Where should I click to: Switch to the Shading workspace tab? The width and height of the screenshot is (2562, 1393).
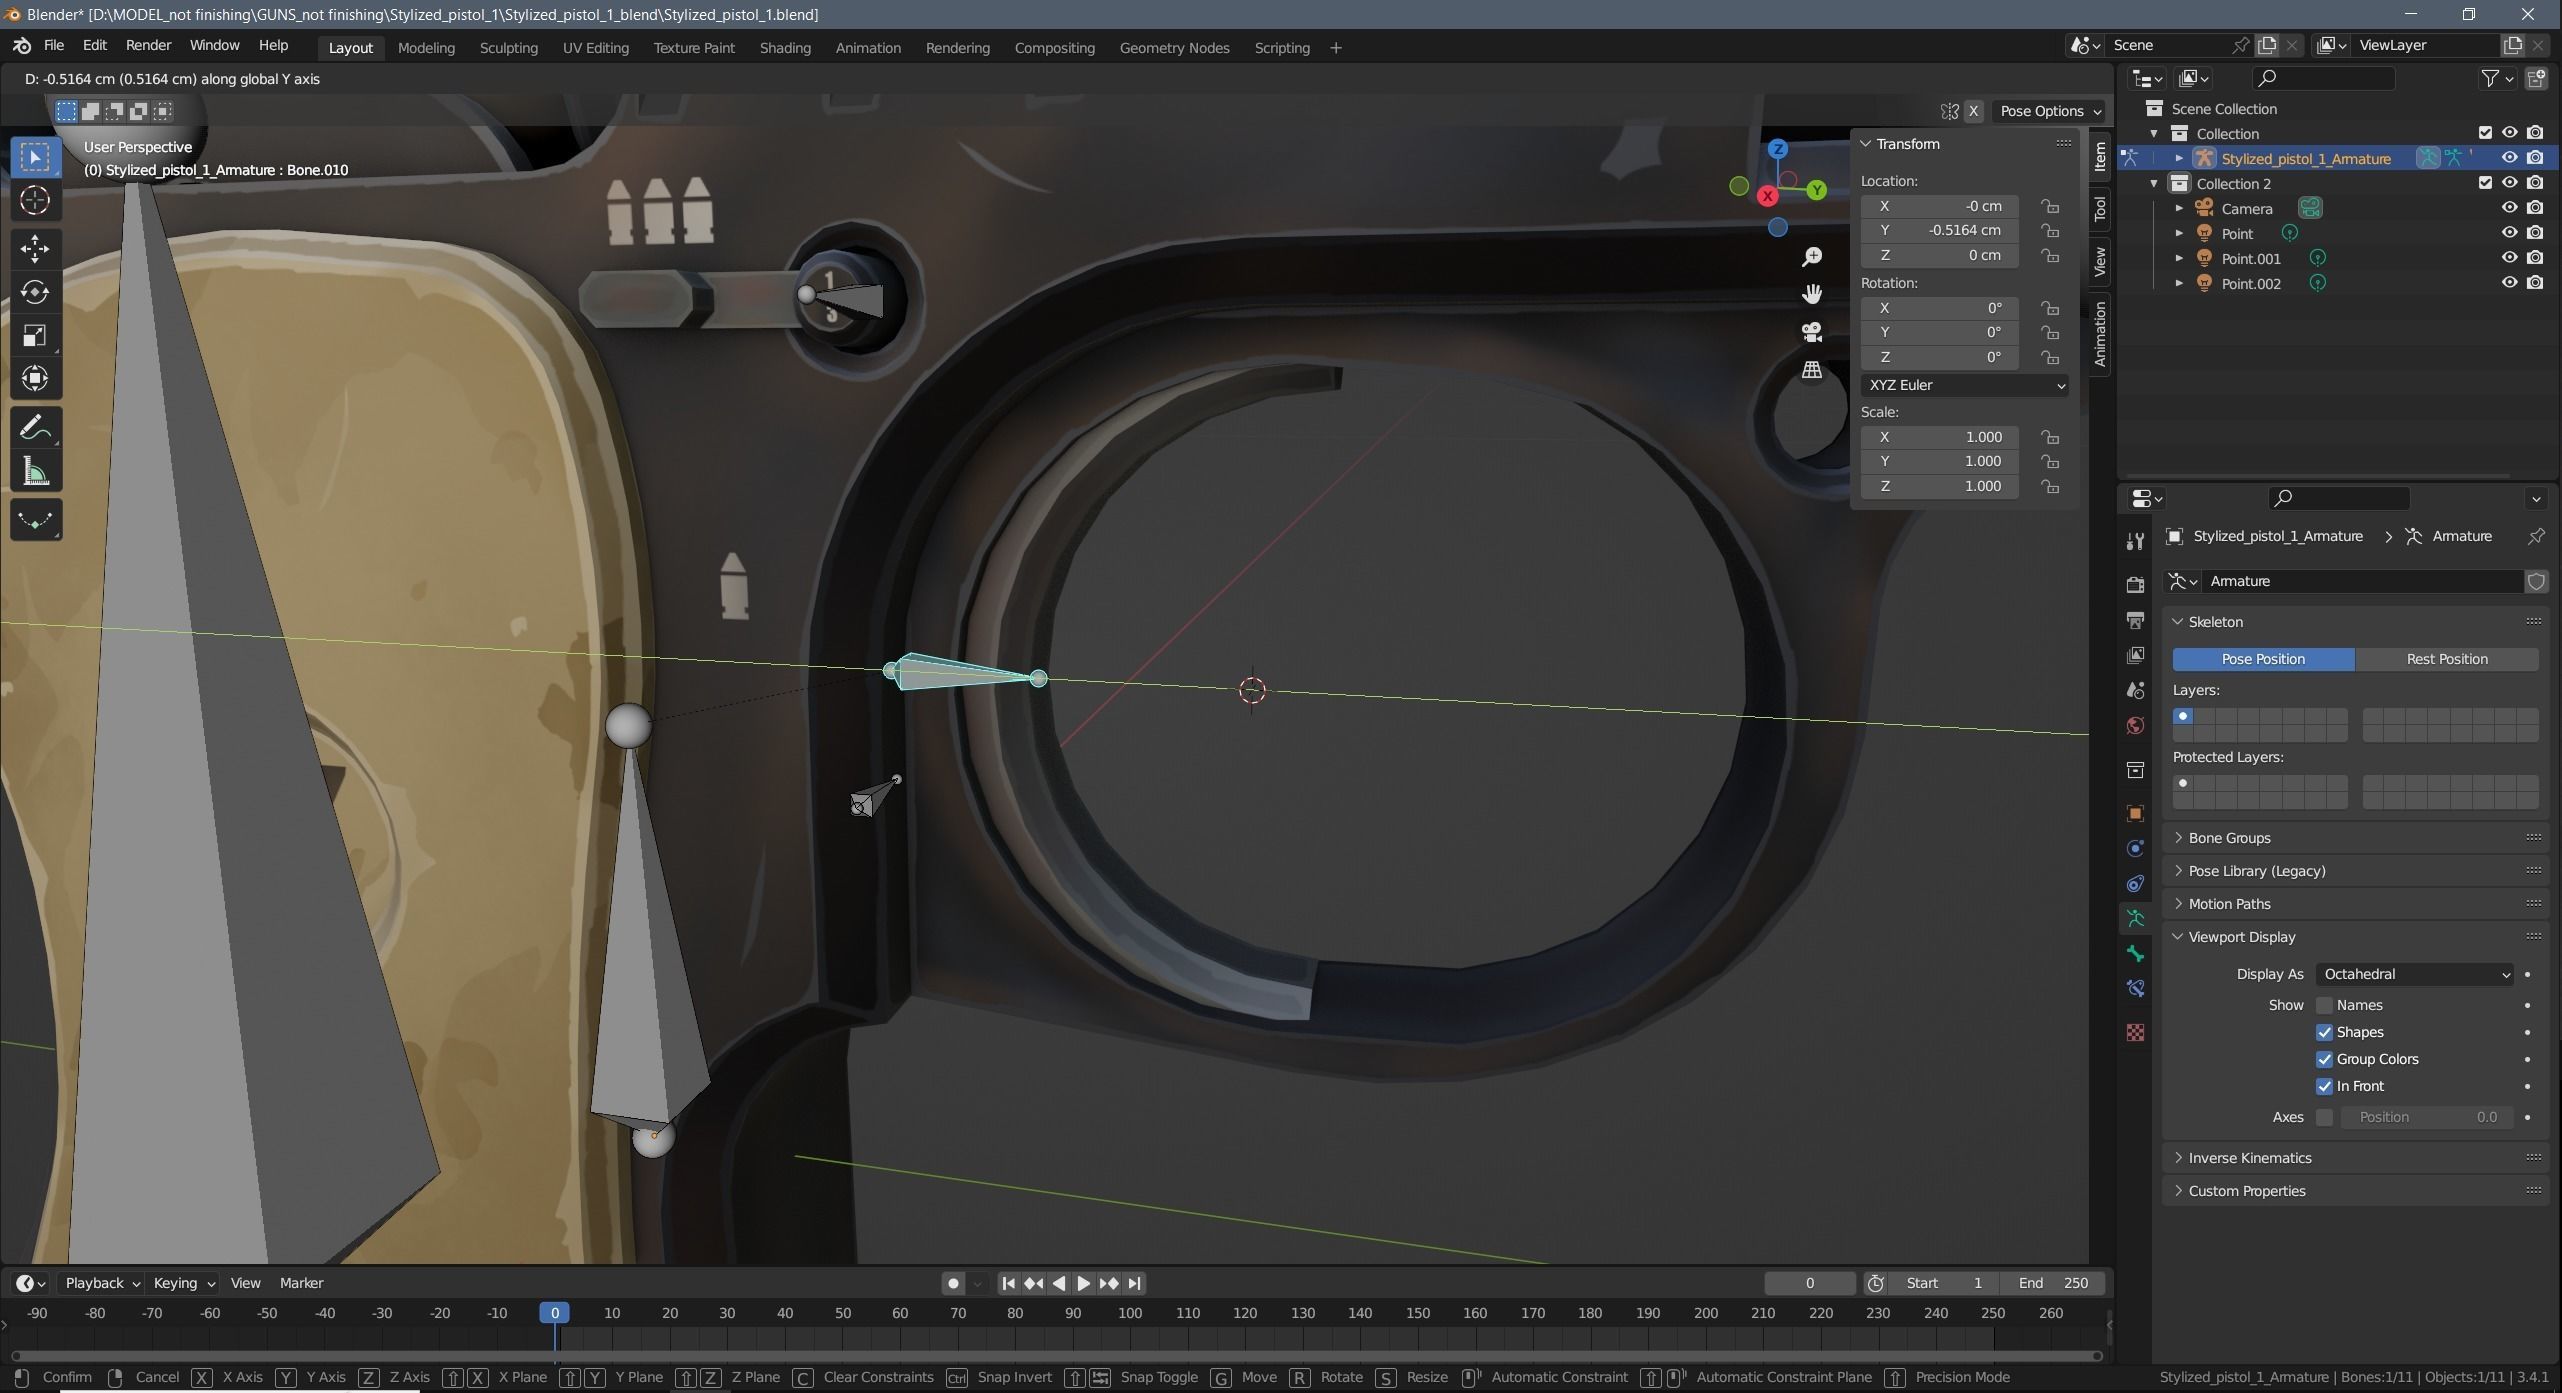(784, 47)
